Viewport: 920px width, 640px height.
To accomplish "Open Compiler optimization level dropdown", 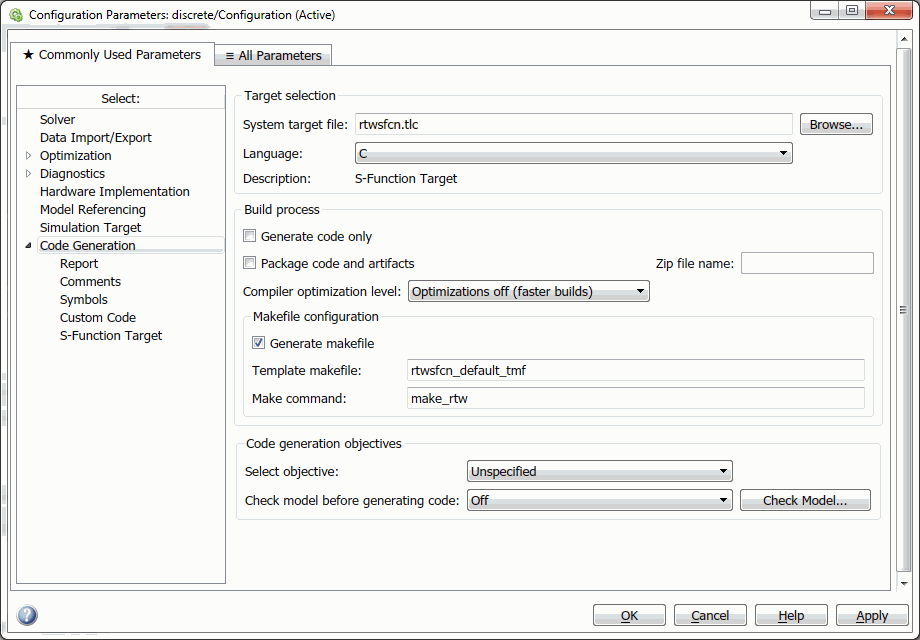I will point(529,292).
